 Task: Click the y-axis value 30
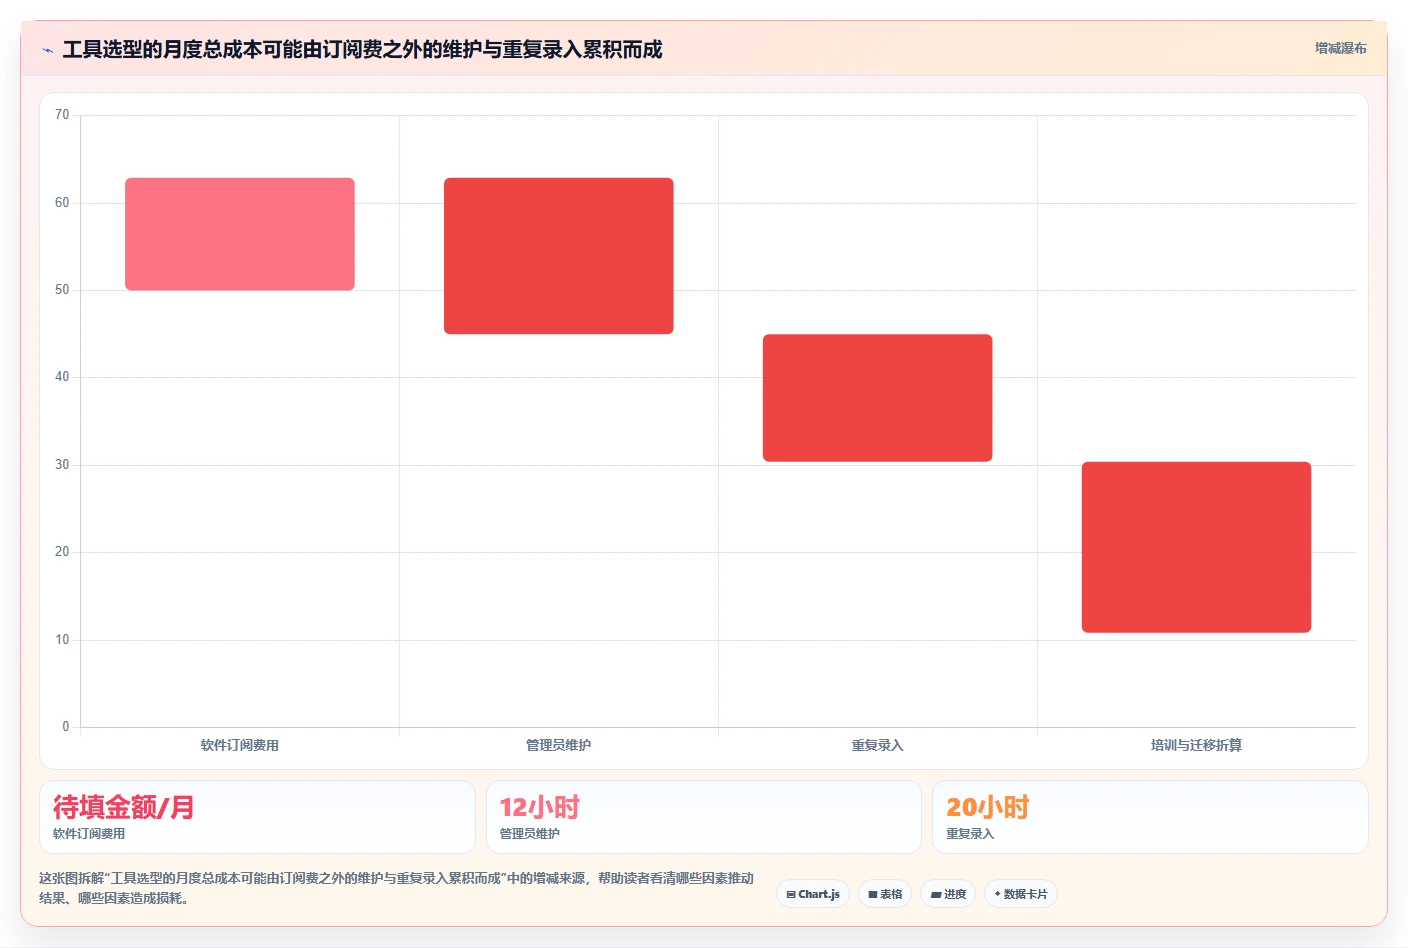click(62, 465)
